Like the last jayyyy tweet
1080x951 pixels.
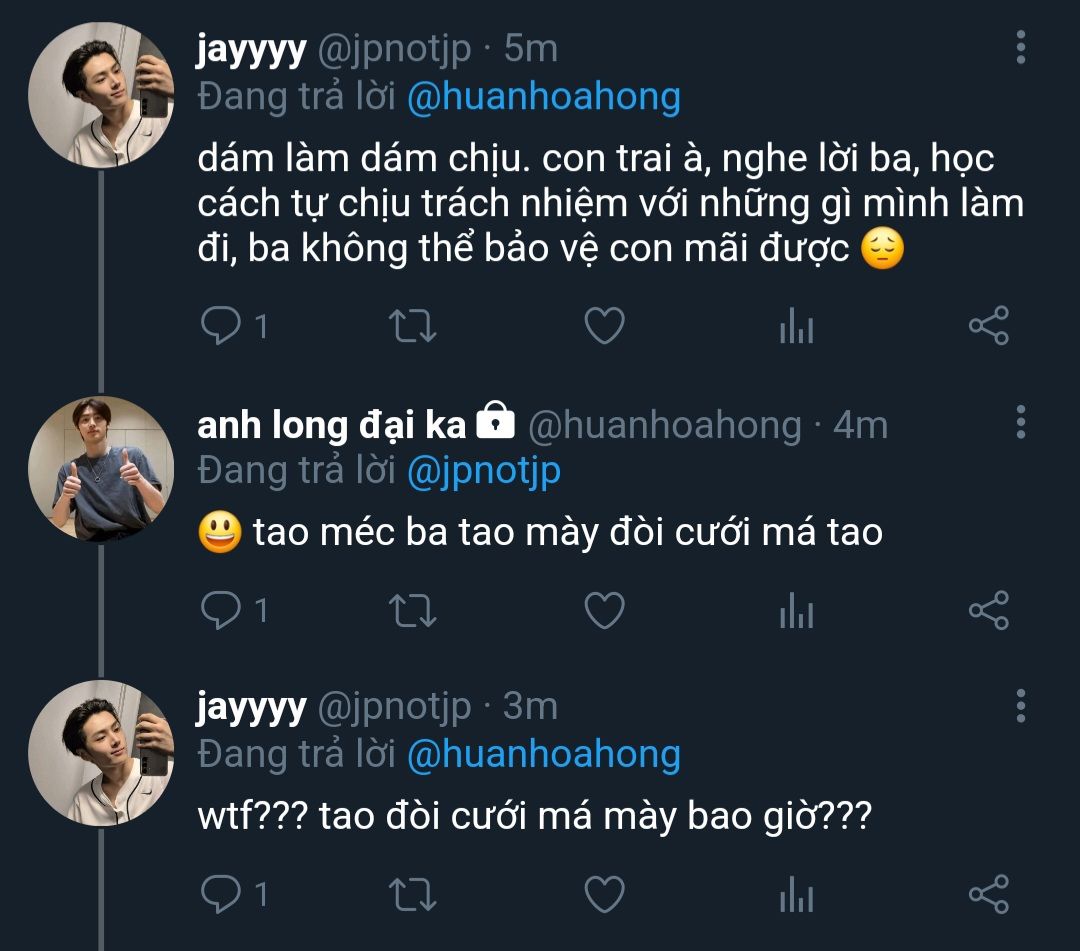point(604,894)
